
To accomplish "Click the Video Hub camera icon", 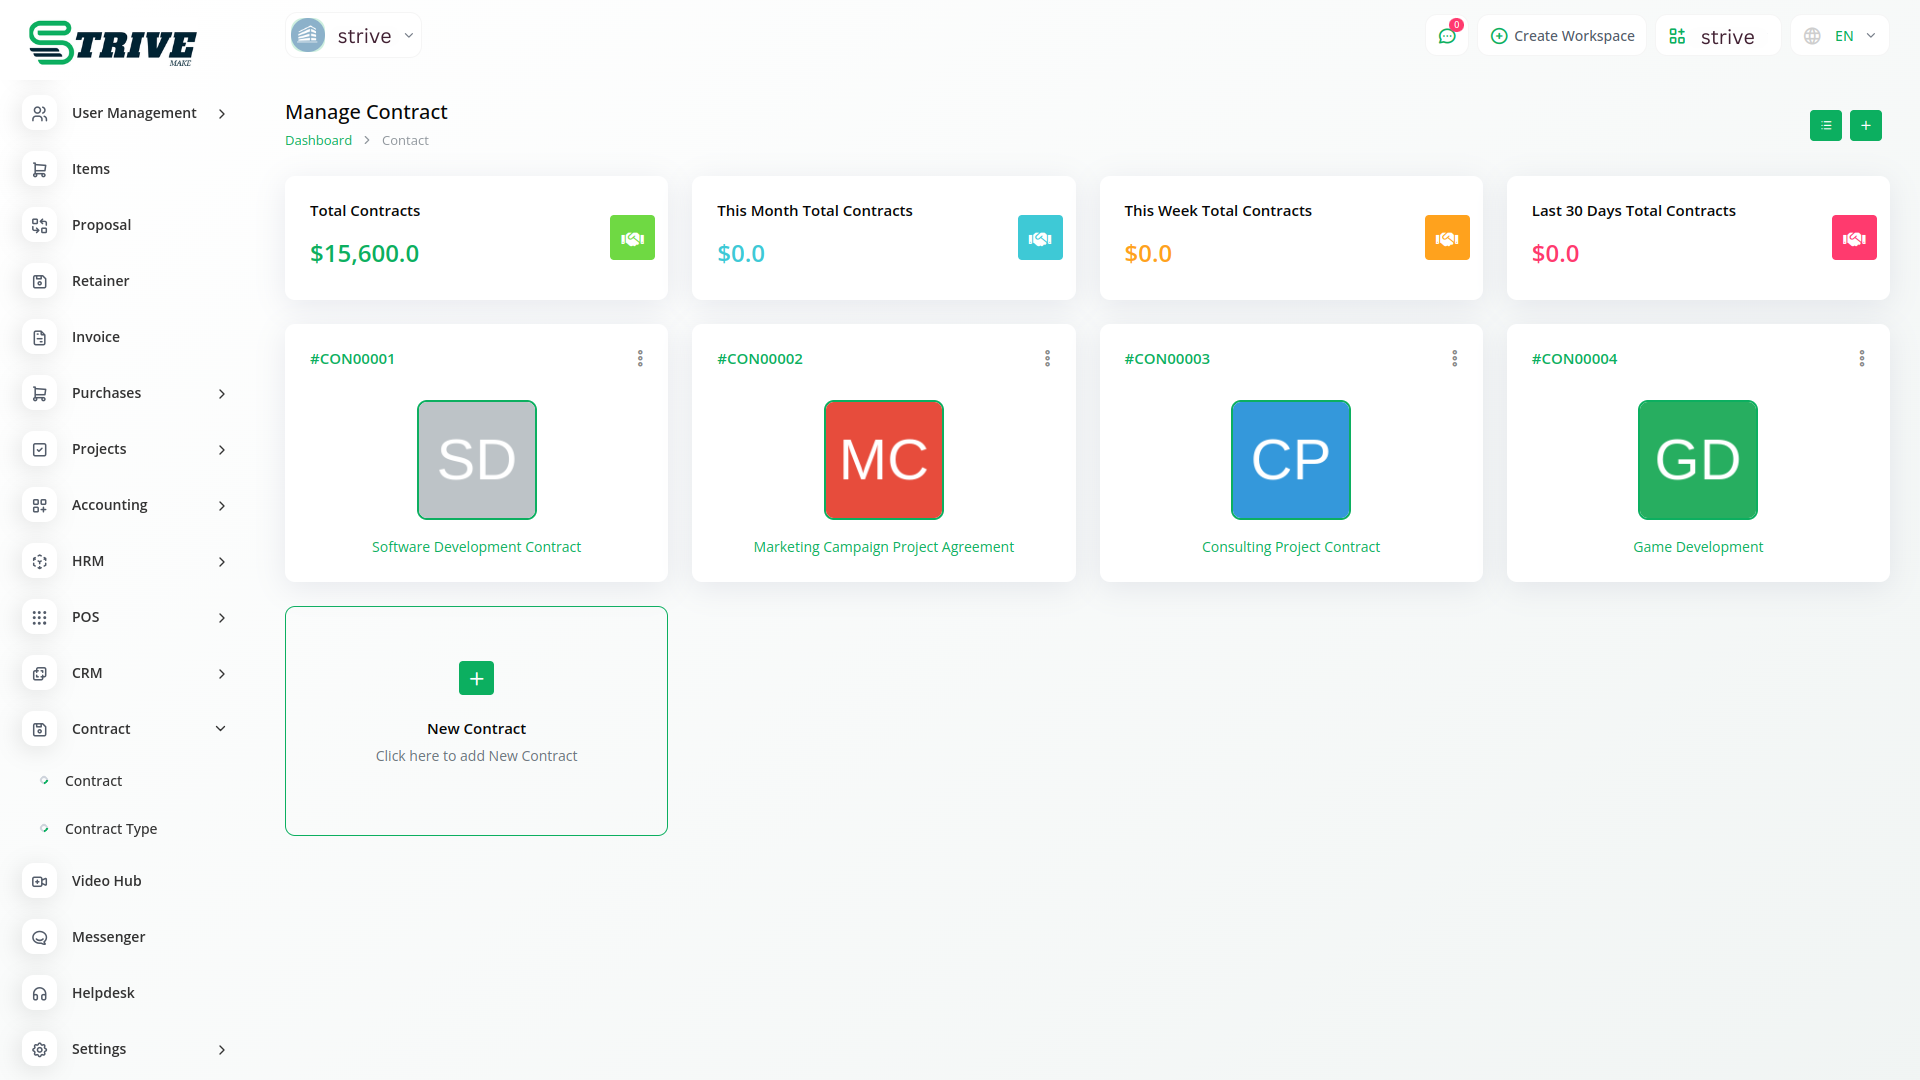I will pos(40,881).
